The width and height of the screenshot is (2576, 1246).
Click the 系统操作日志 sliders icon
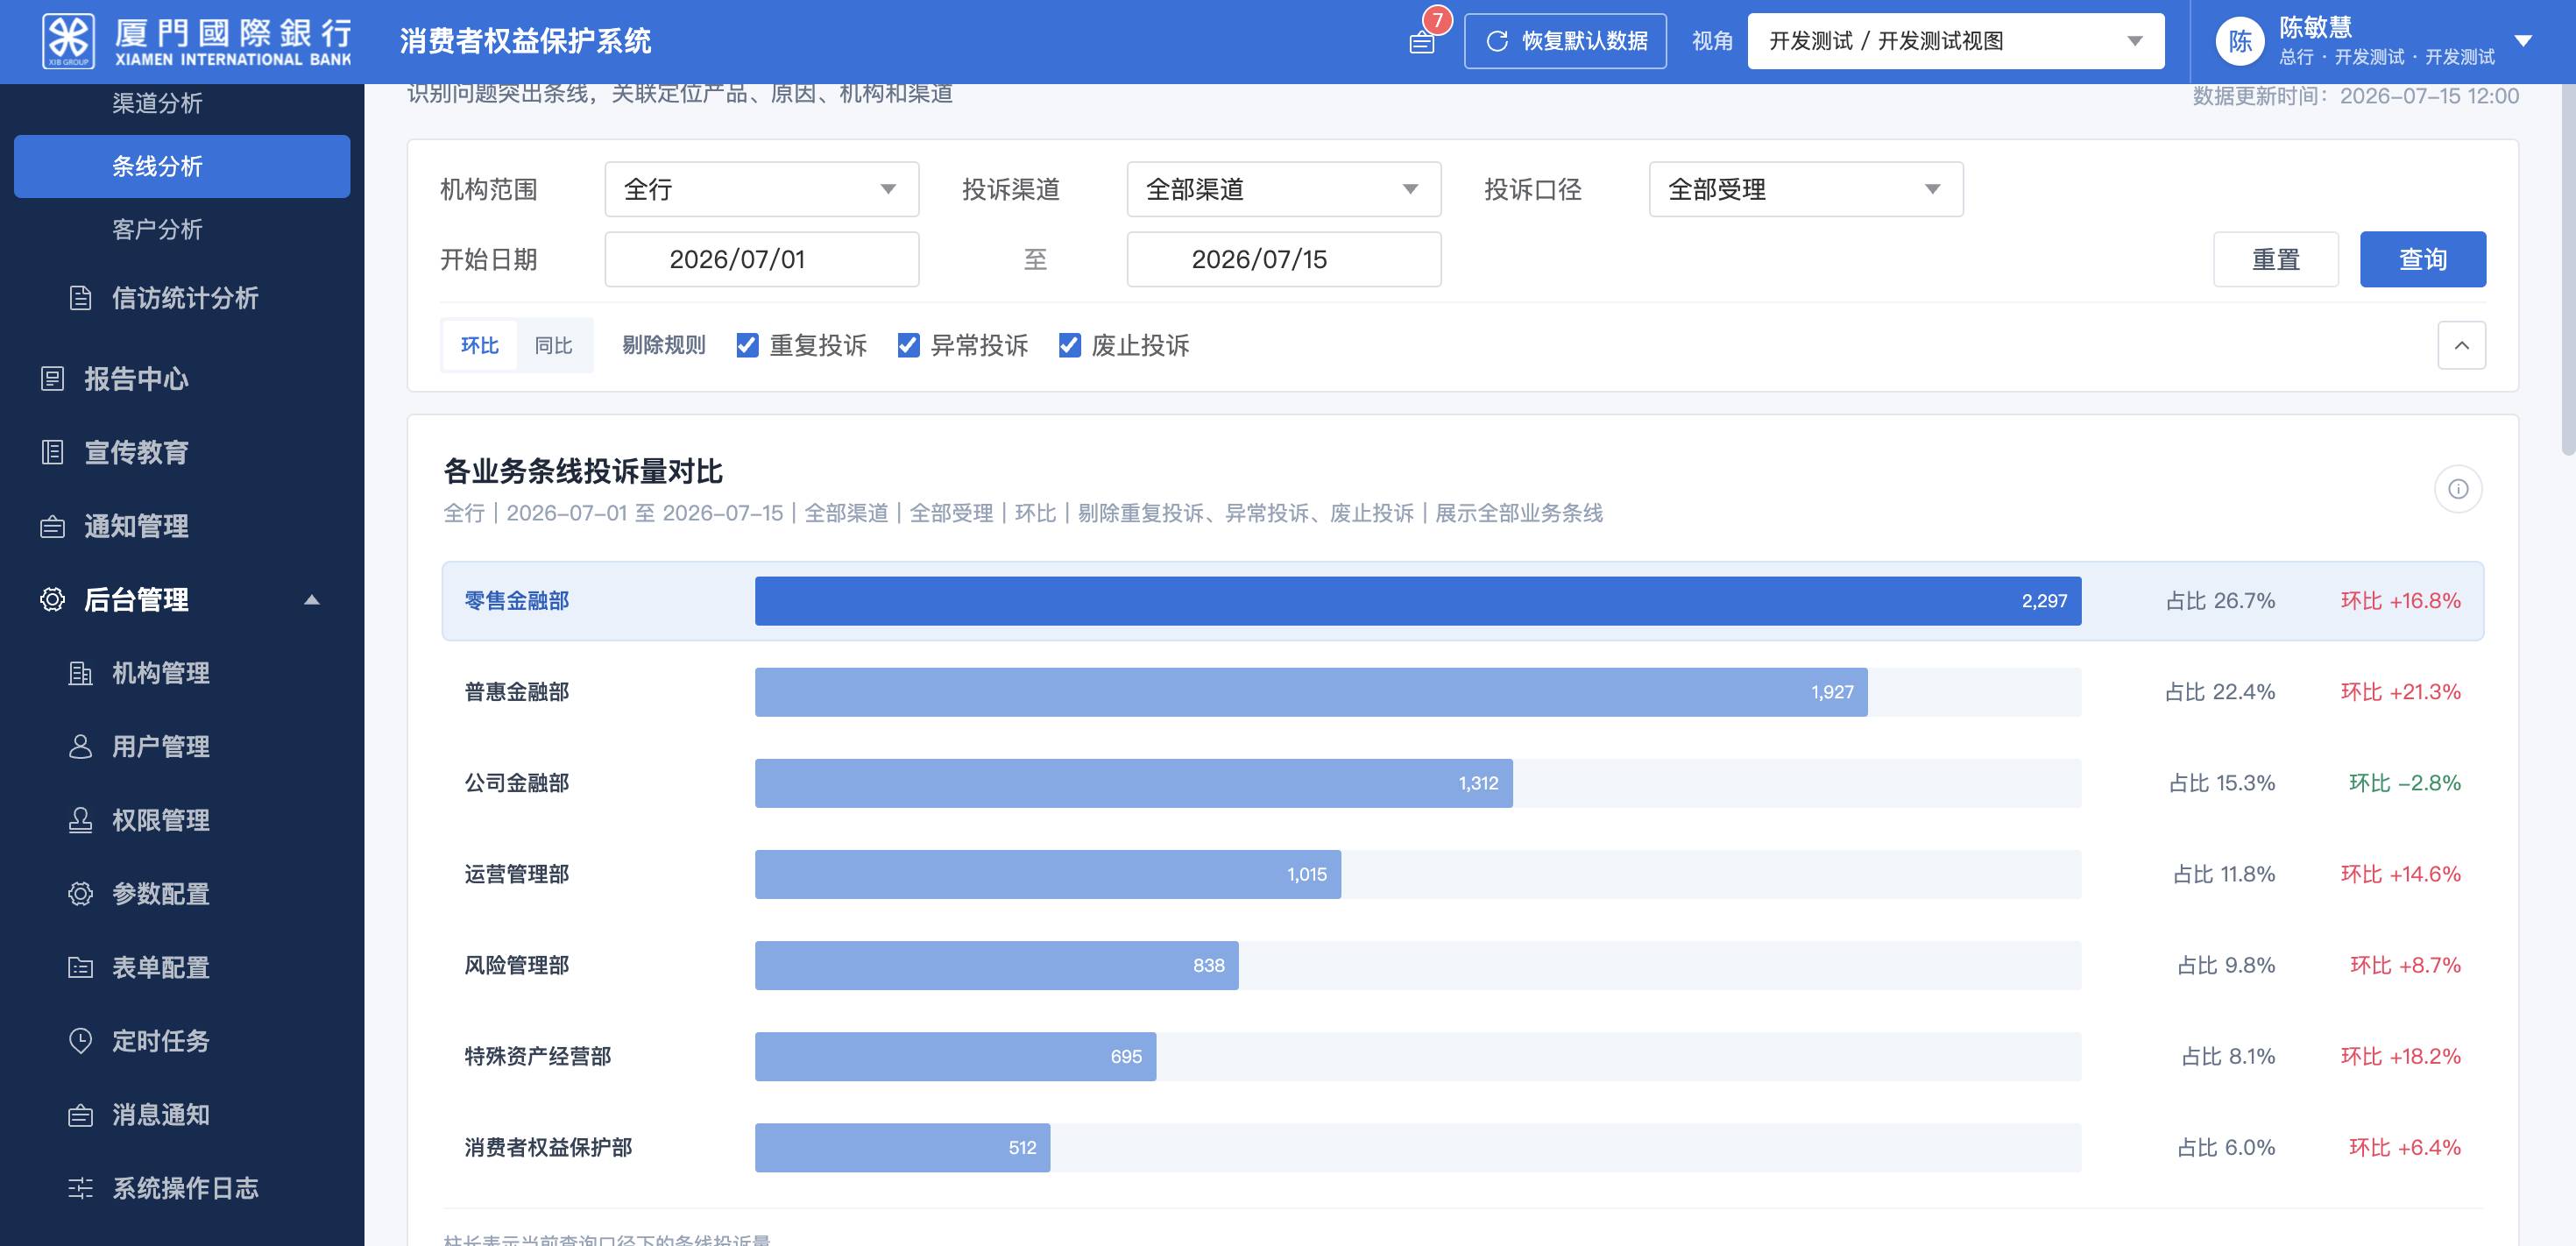point(81,1188)
